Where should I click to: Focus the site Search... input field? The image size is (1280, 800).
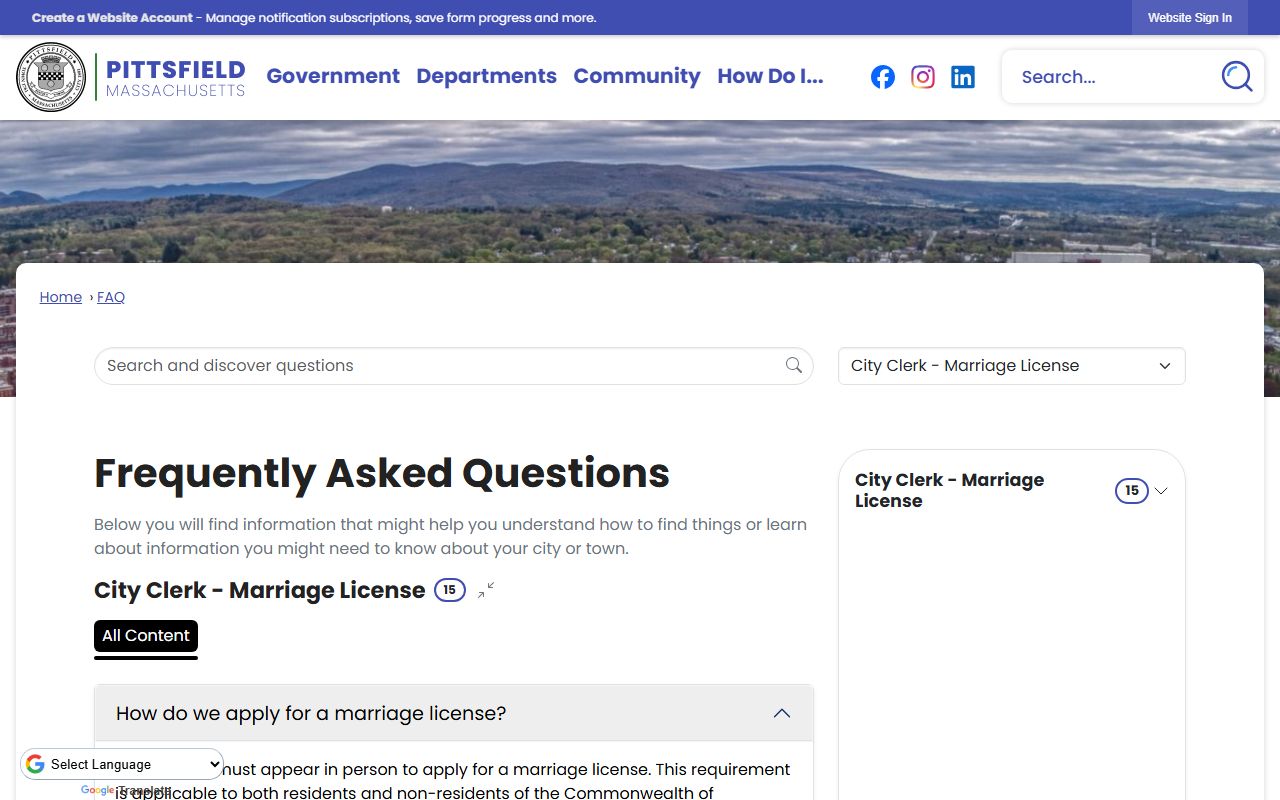tap(1110, 77)
